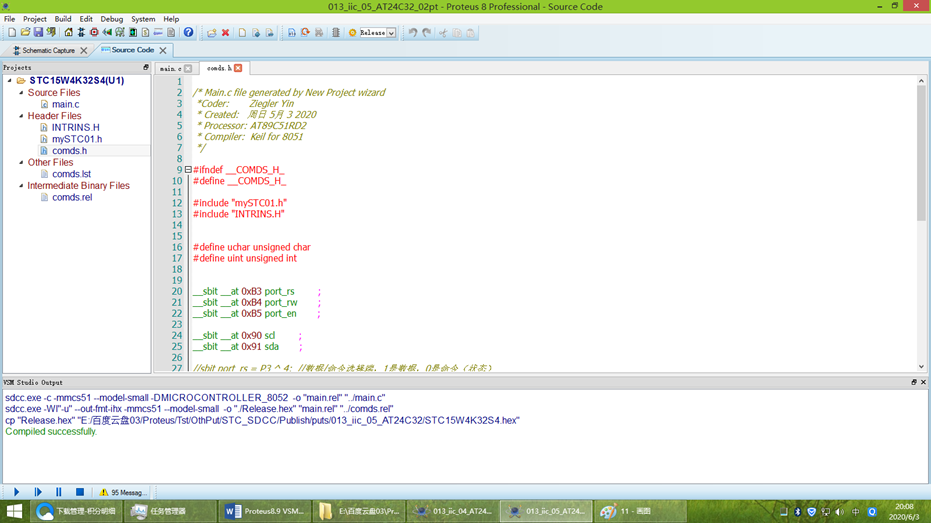The image size is (931, 524).
Task: Open the Project Notes icon
Action: [x=171, y=33]
